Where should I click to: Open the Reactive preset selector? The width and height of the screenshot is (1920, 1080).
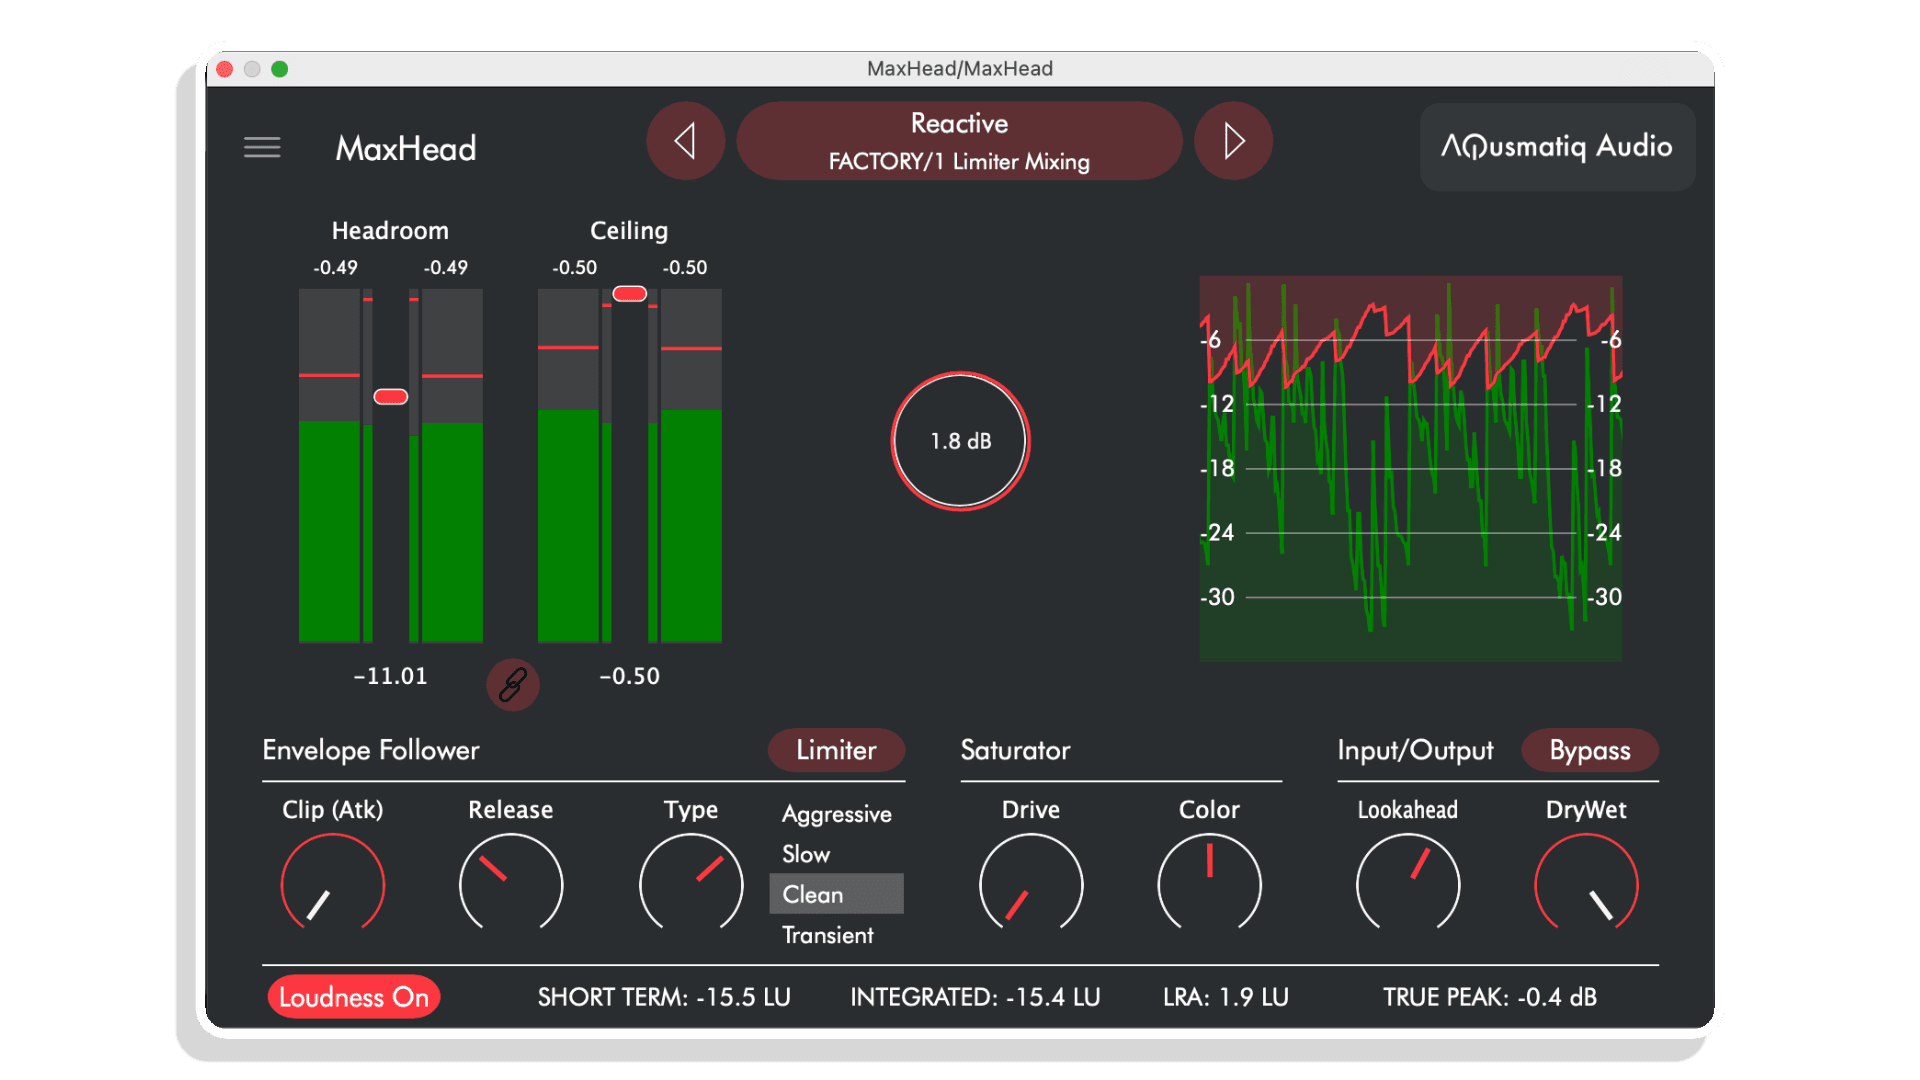click(959, 141)
